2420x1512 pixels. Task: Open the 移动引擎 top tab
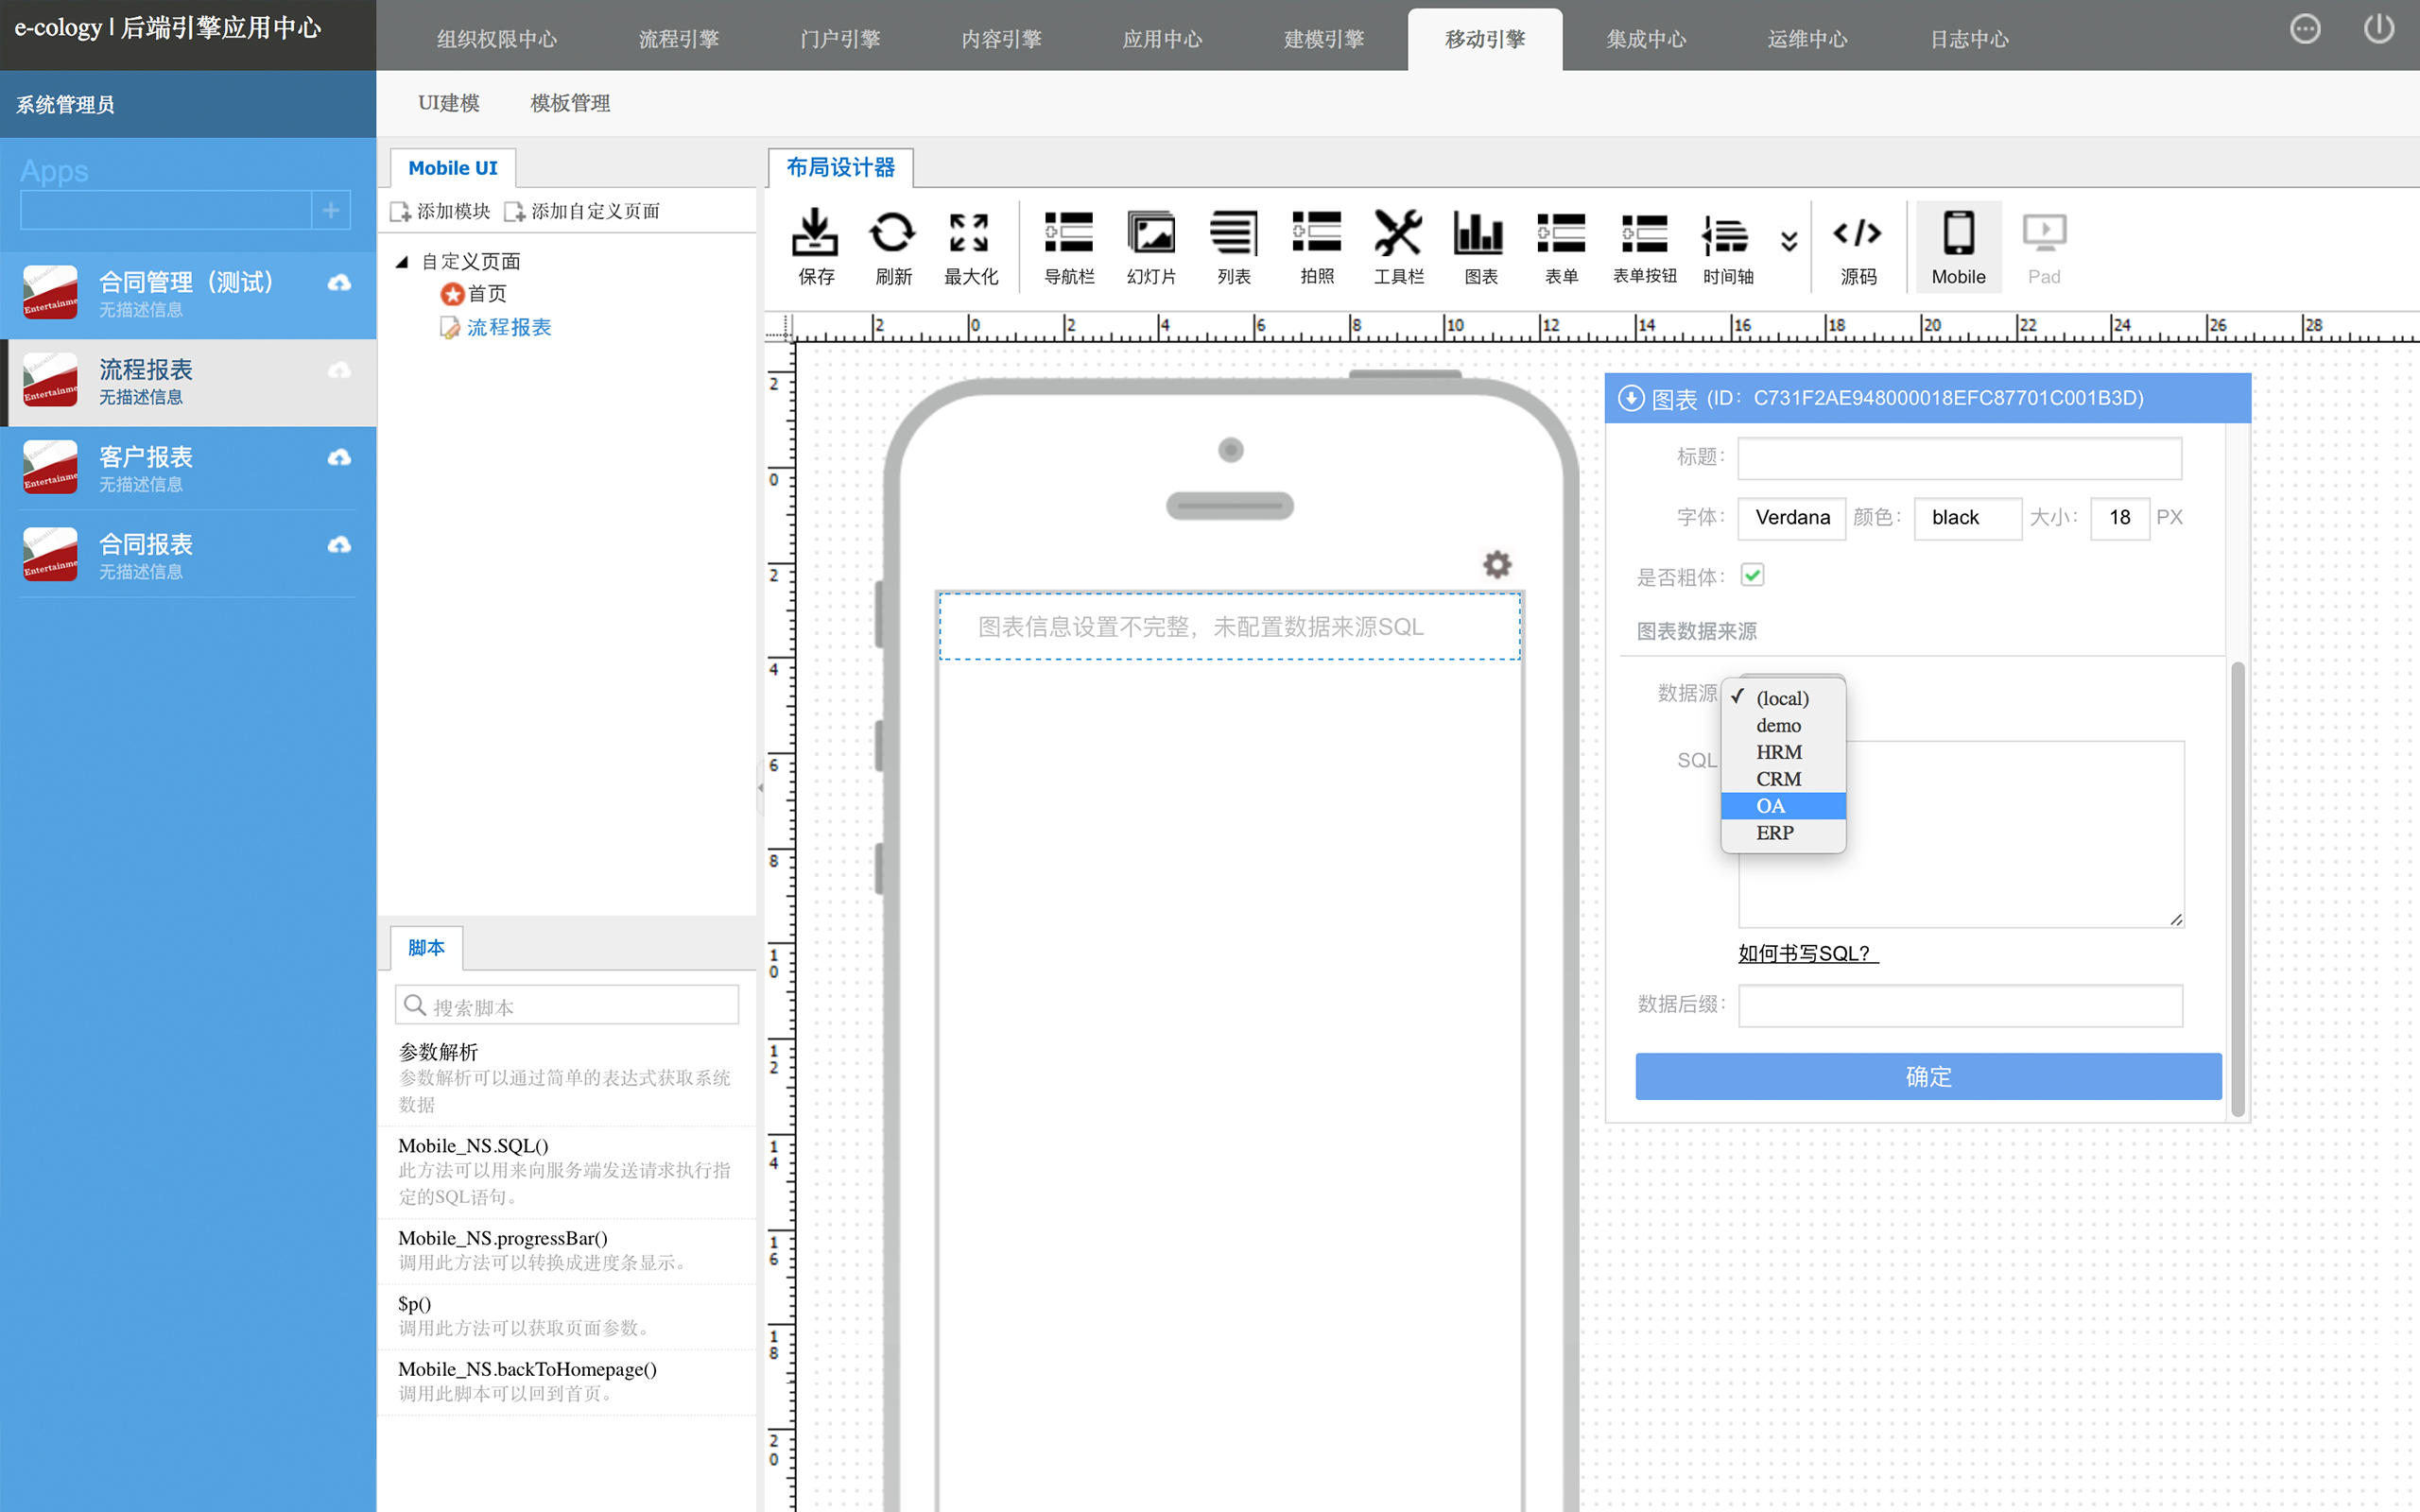coord(1485,39)
